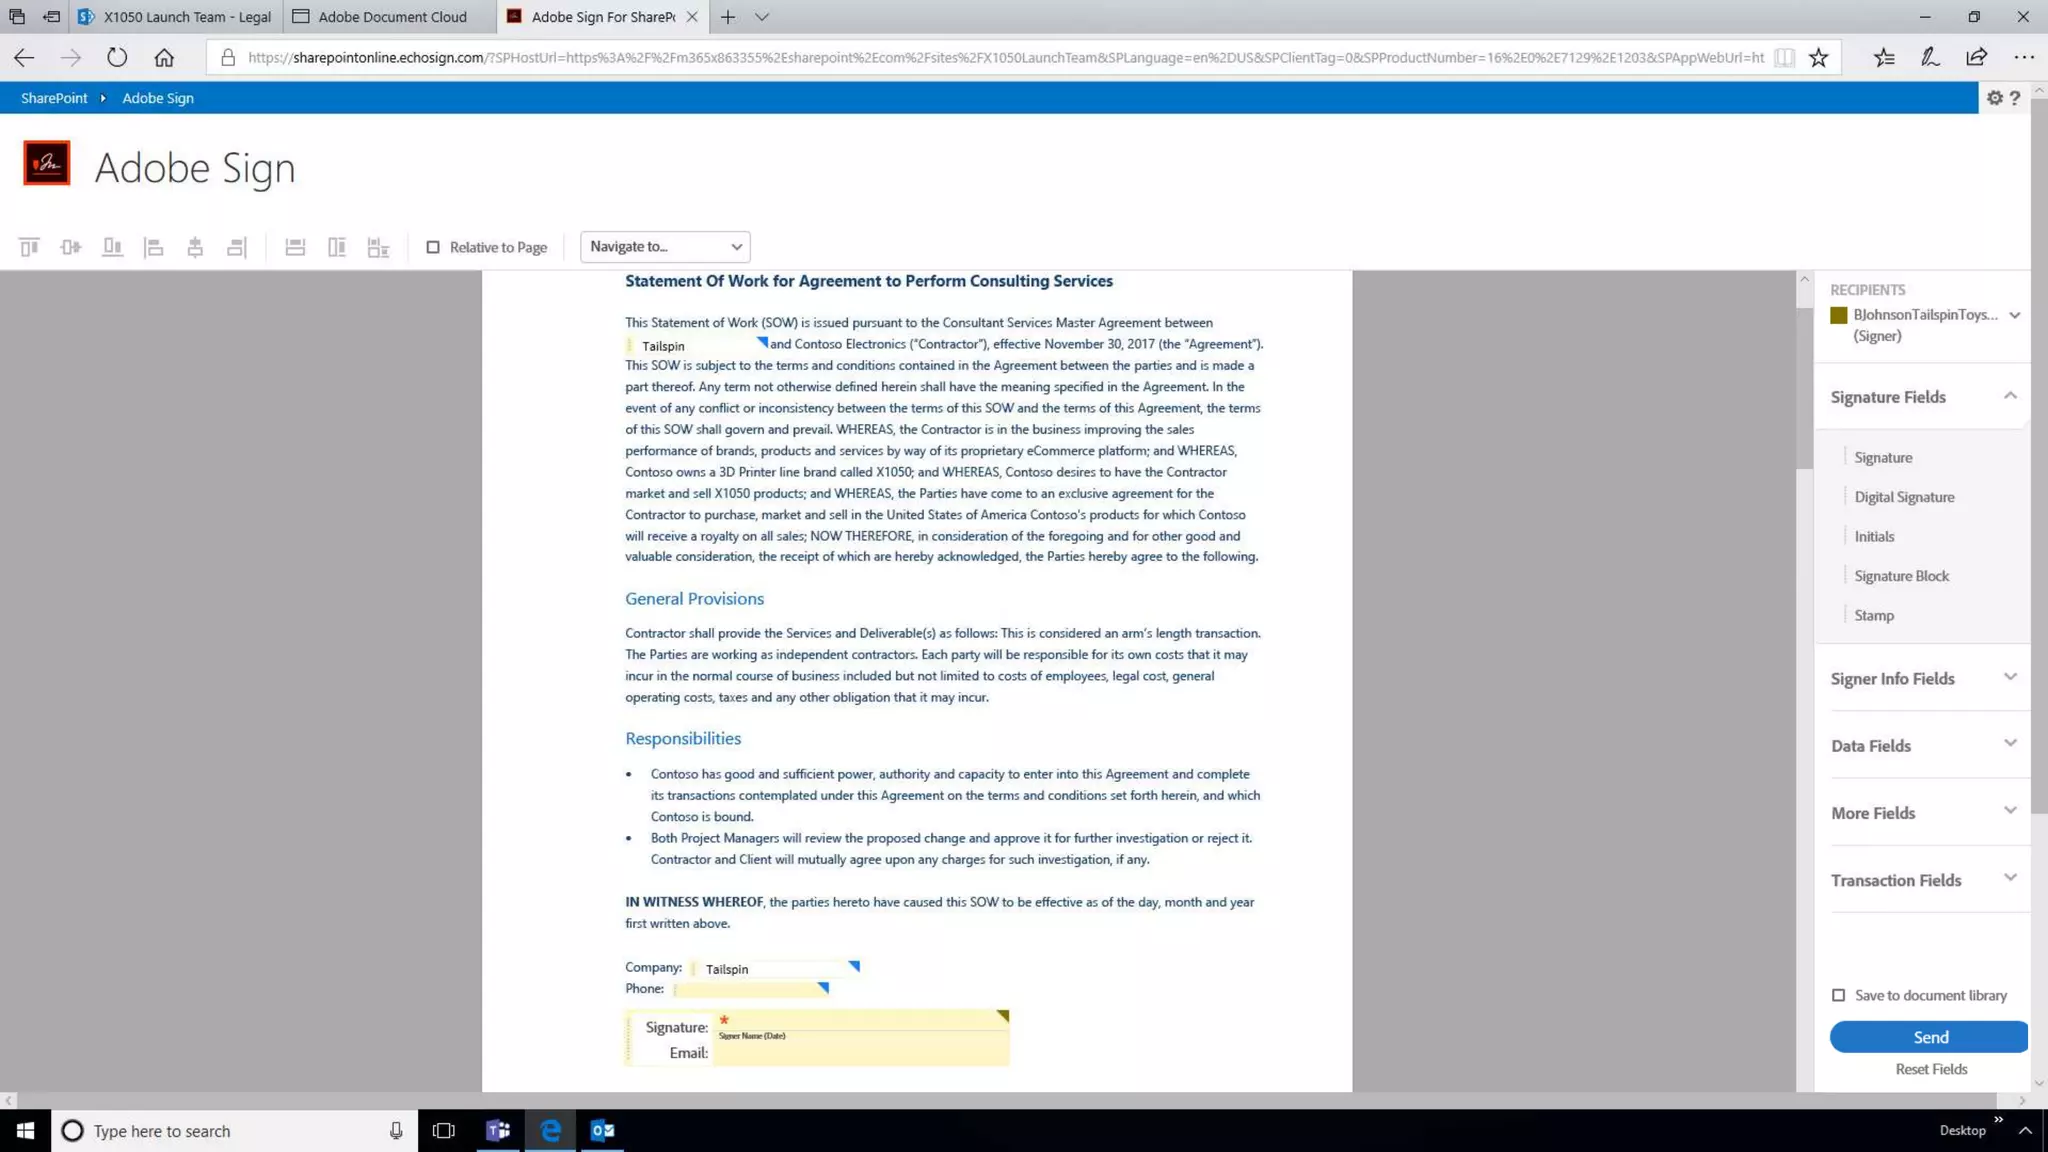Click the align left edges icon

[153, 247]
